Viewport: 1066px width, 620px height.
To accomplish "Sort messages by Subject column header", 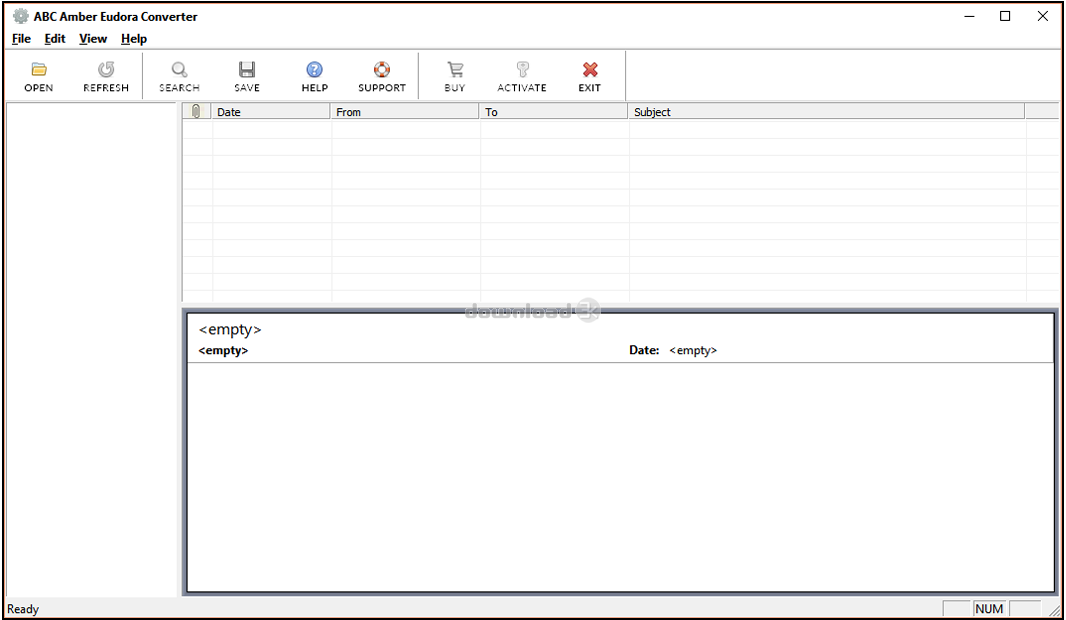I will click(x=826, y=111).
